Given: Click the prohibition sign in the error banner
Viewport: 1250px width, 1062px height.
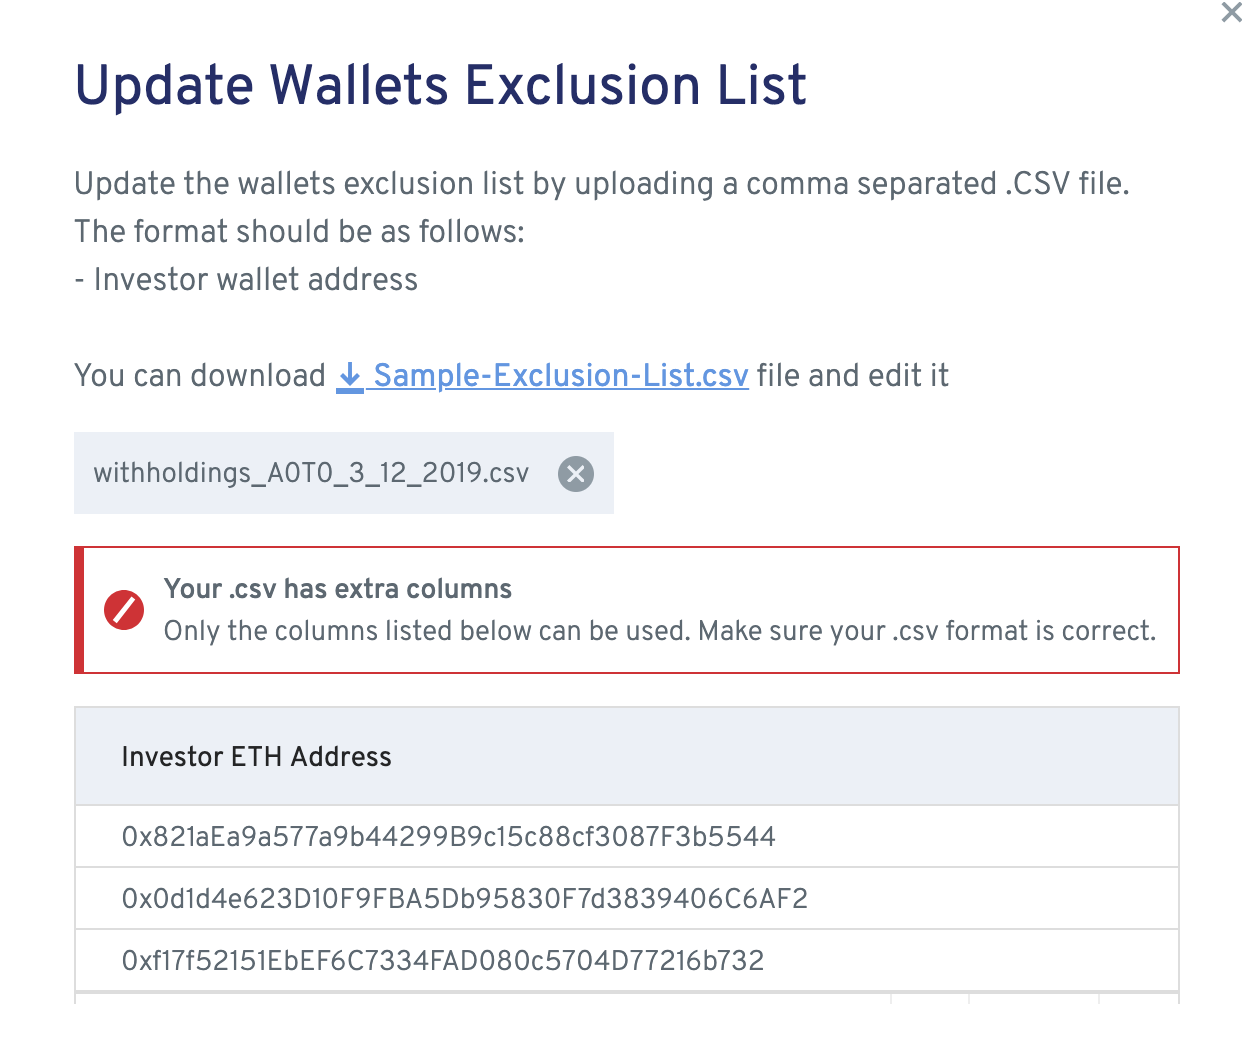Looking at the screenshot, I should (124, 610).
